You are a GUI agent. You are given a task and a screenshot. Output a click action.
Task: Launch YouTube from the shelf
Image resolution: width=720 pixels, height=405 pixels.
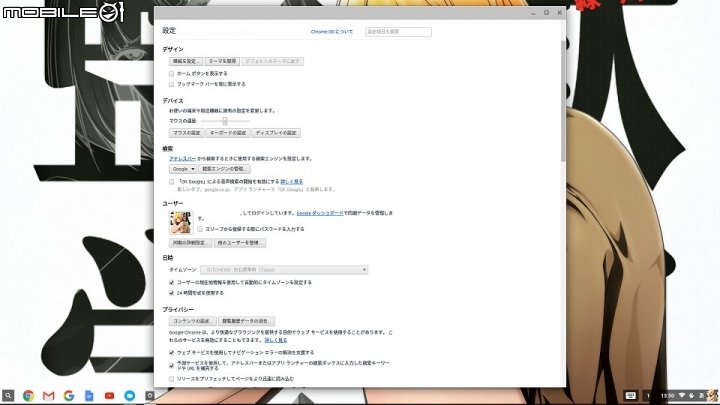click(109, 395)
